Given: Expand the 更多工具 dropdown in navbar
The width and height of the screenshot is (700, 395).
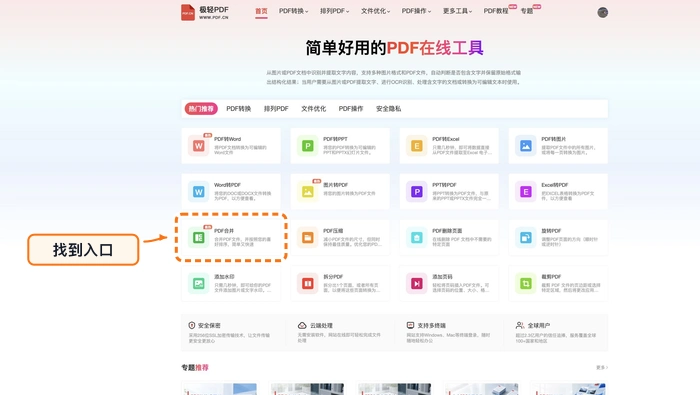Looking at the screenshot, I should pyautogui.click(x=457, y=11).
